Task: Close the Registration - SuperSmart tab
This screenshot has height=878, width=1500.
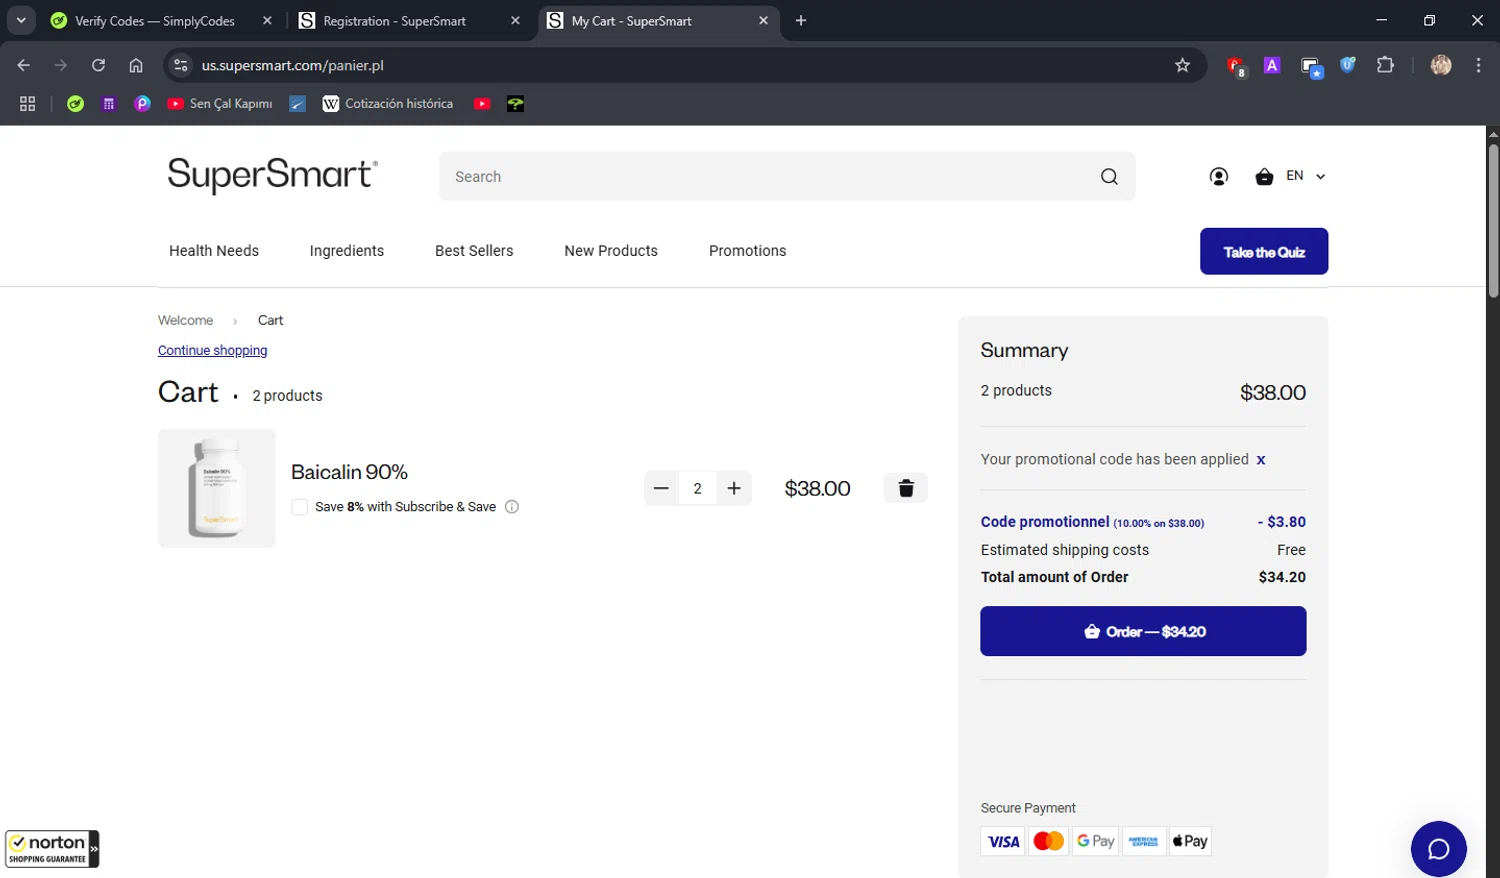Action: coord(515,21)
